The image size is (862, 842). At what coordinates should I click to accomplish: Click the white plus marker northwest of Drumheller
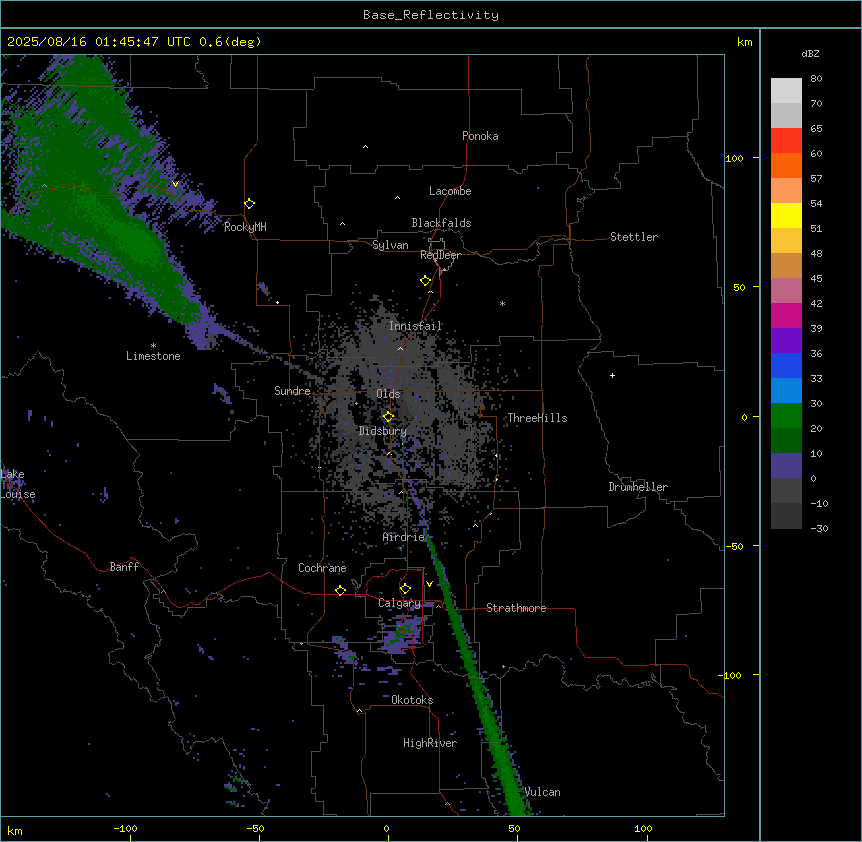(x=612, y=375)
